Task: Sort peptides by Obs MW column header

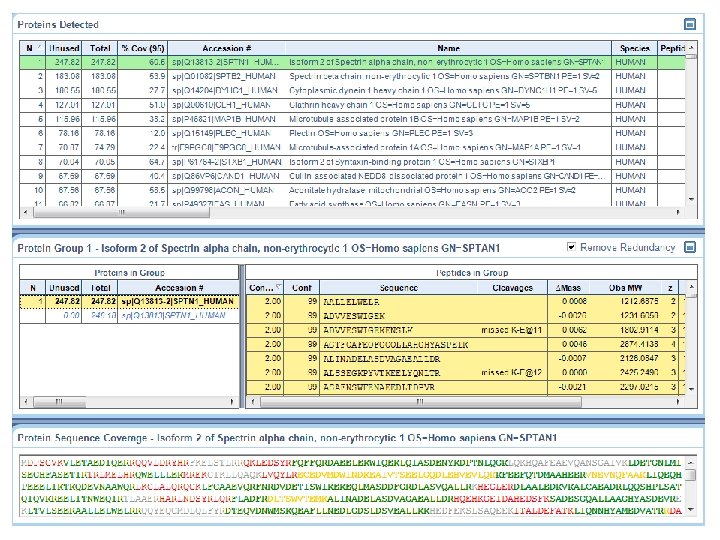Action: click(625, 287)
